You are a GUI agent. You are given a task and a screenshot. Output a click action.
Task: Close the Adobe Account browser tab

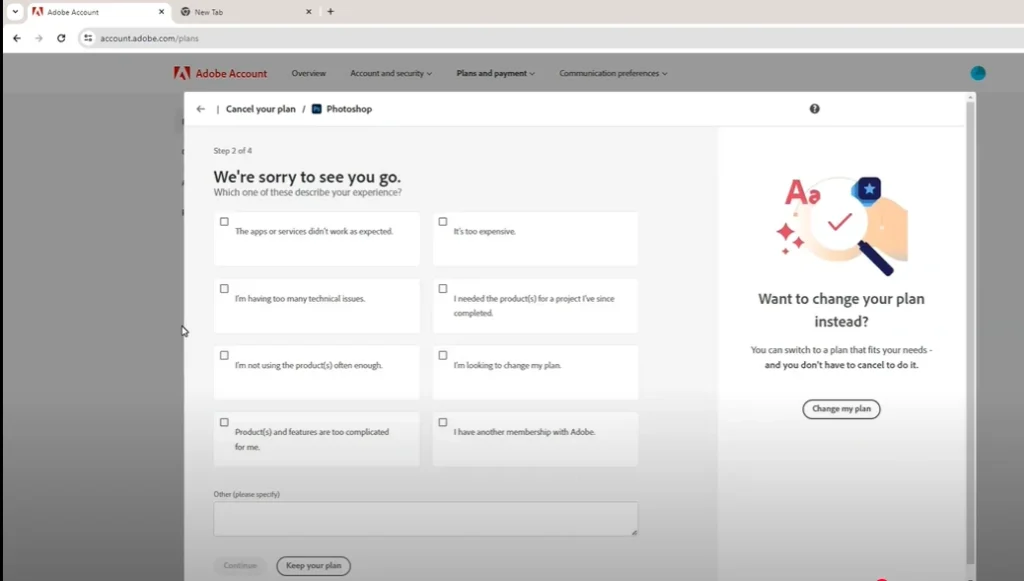tap(161, 12)
